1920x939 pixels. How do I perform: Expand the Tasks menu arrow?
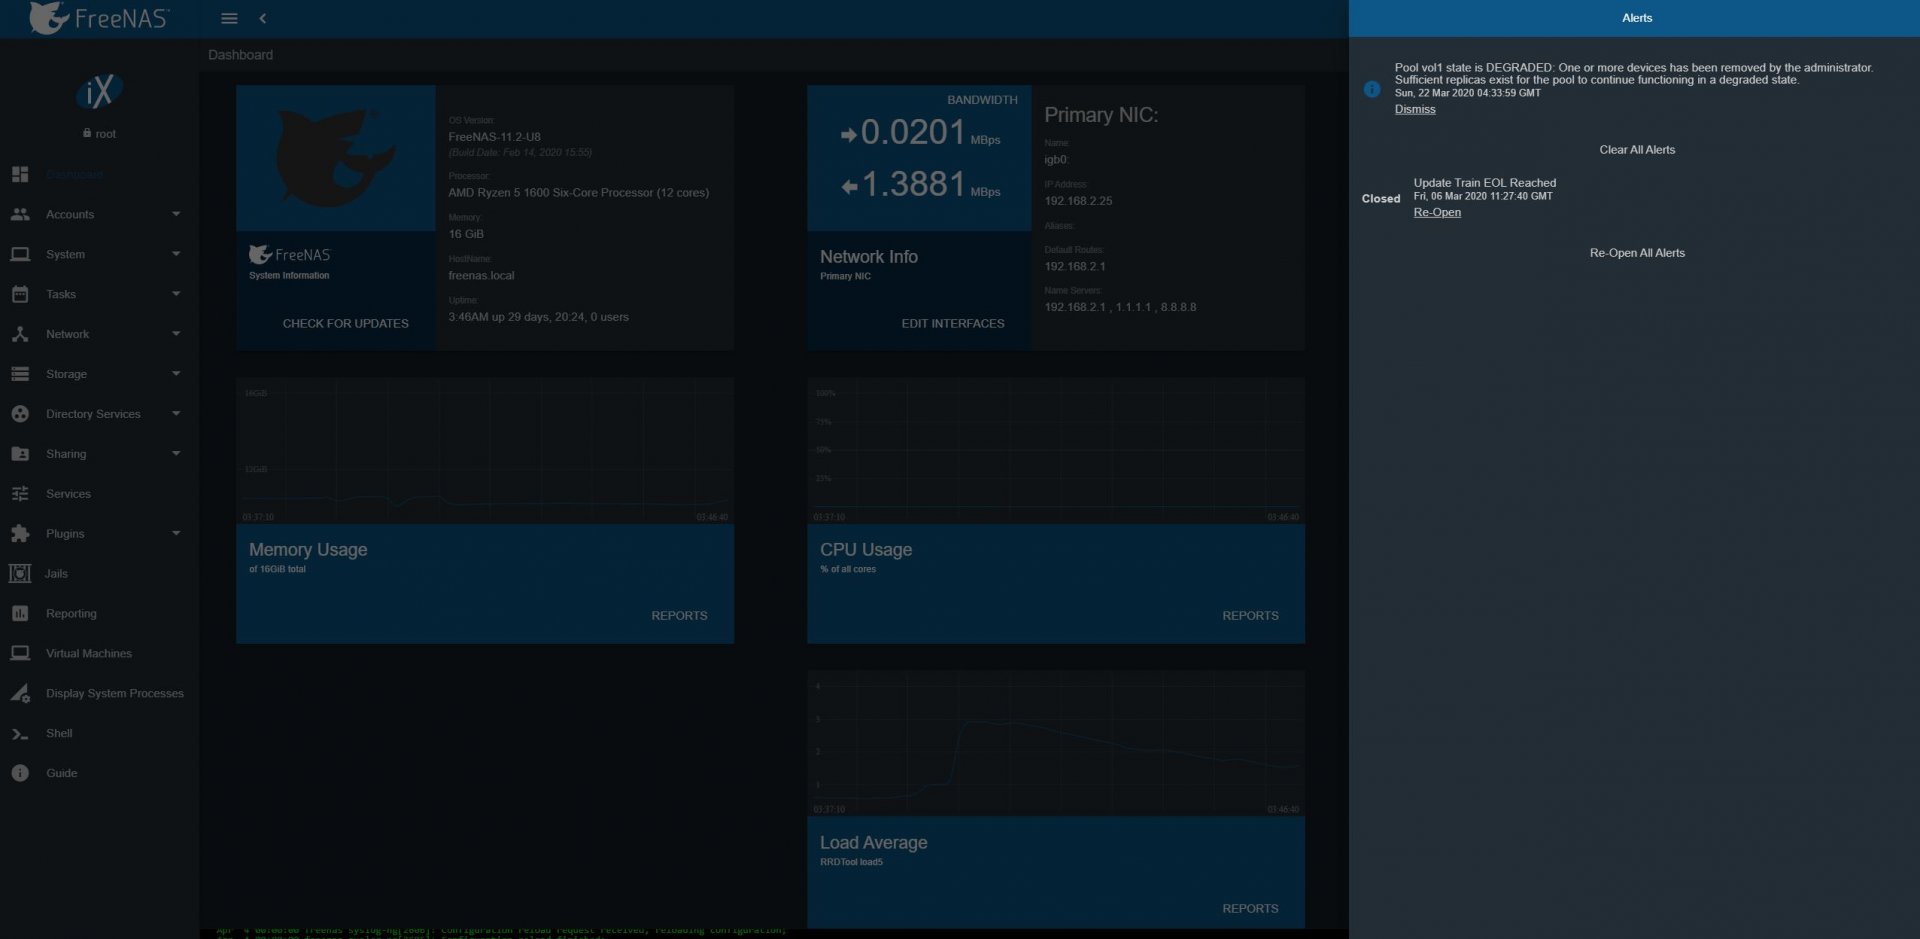pos(176,294)
